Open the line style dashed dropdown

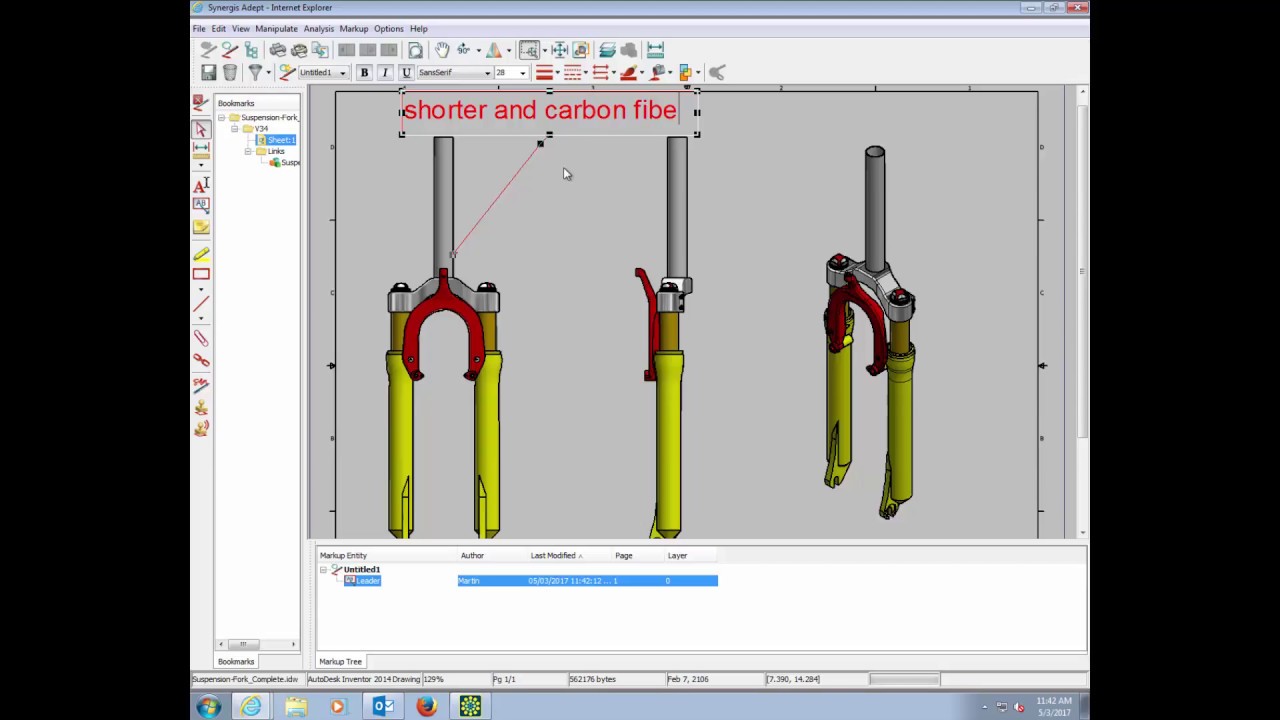click(x=585, y=73)
